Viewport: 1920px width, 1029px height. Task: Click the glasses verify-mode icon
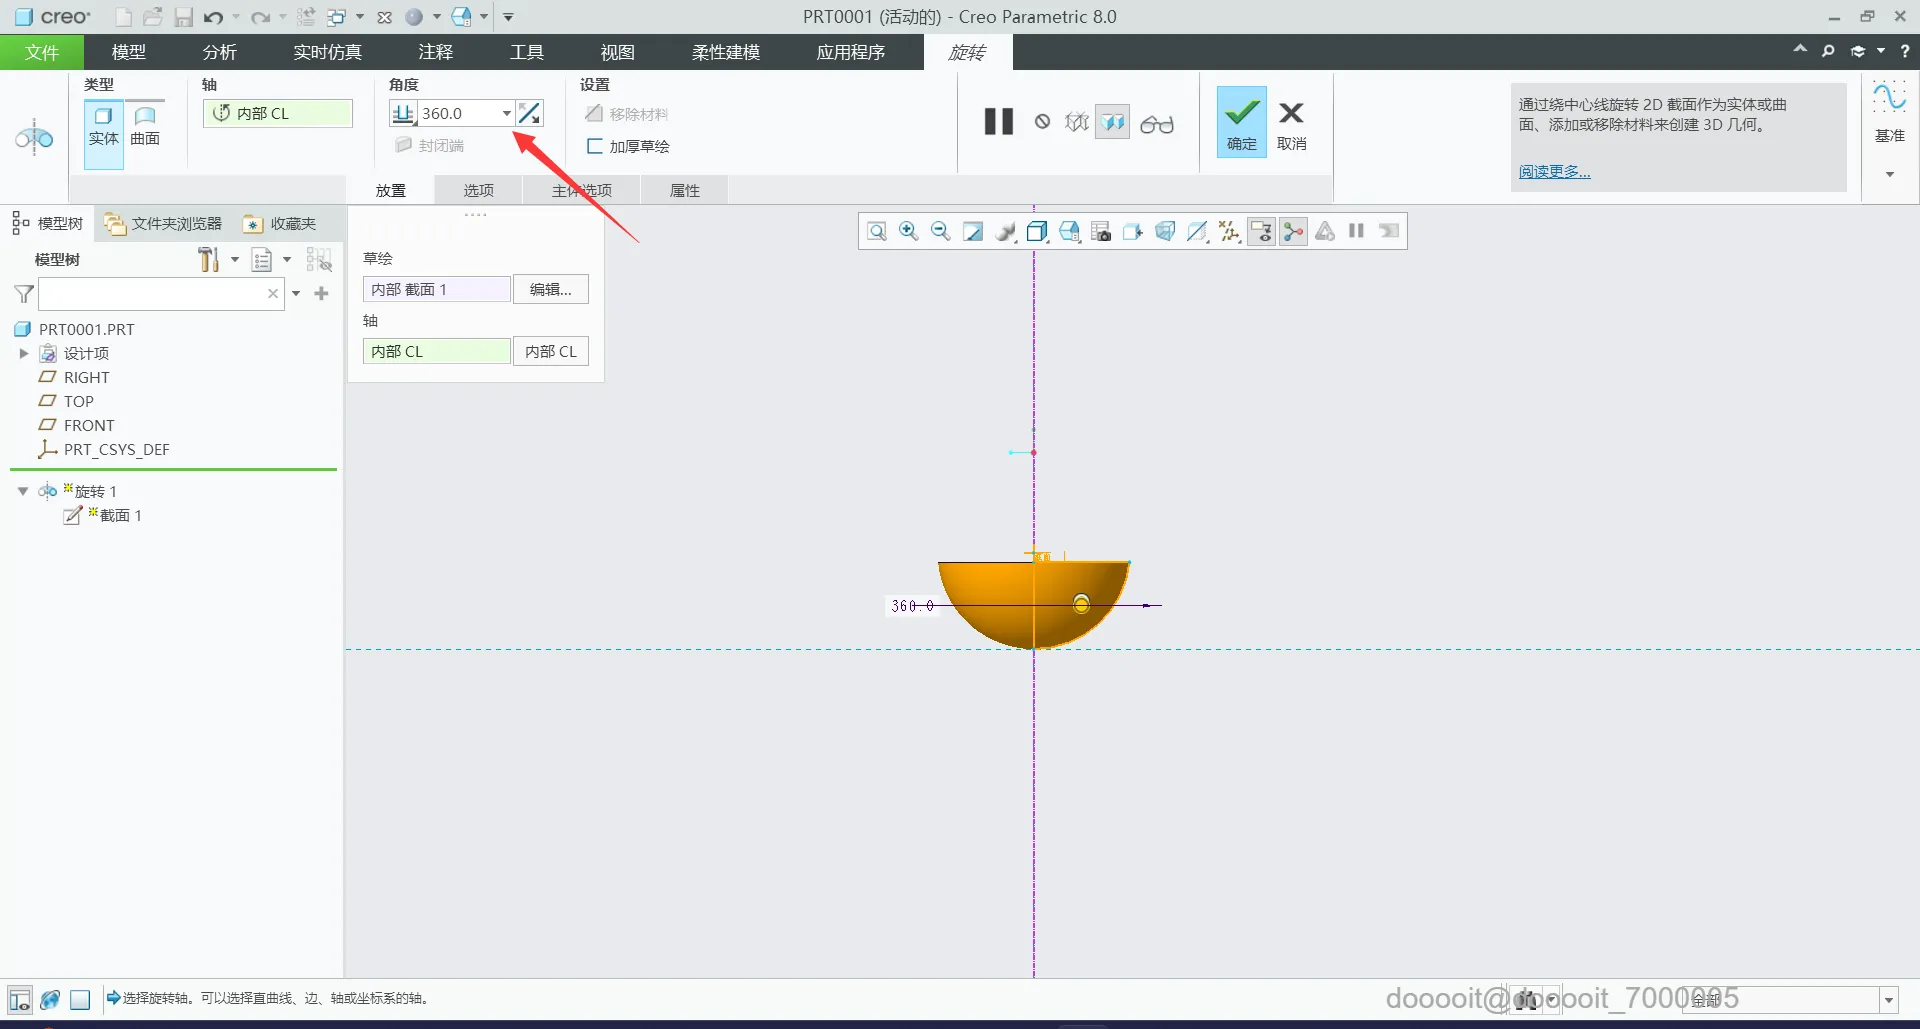click(1157, 124)
